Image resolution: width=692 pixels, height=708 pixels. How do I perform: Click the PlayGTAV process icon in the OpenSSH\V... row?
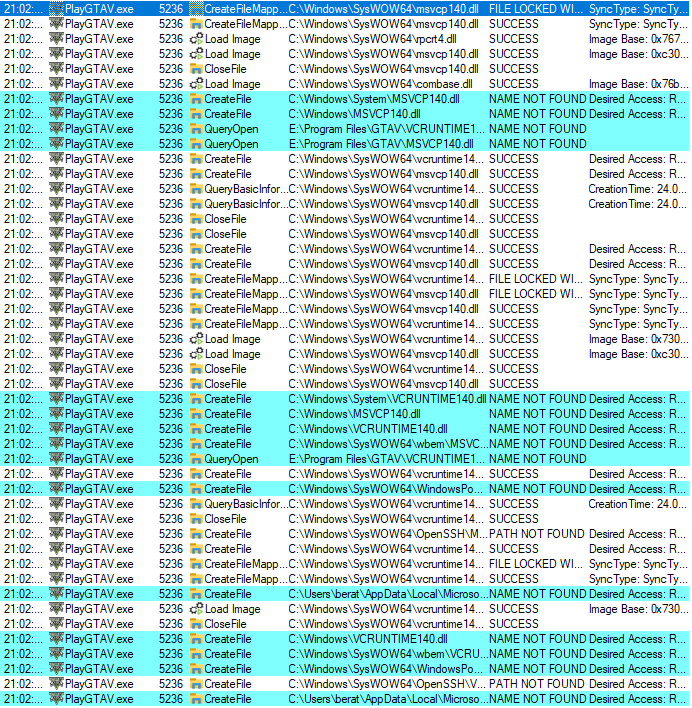click(56, 684)
